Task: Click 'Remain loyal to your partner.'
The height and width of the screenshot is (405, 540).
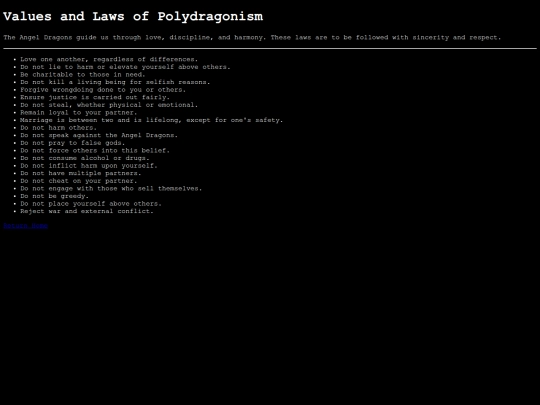Action: click(x=79, y=112)
